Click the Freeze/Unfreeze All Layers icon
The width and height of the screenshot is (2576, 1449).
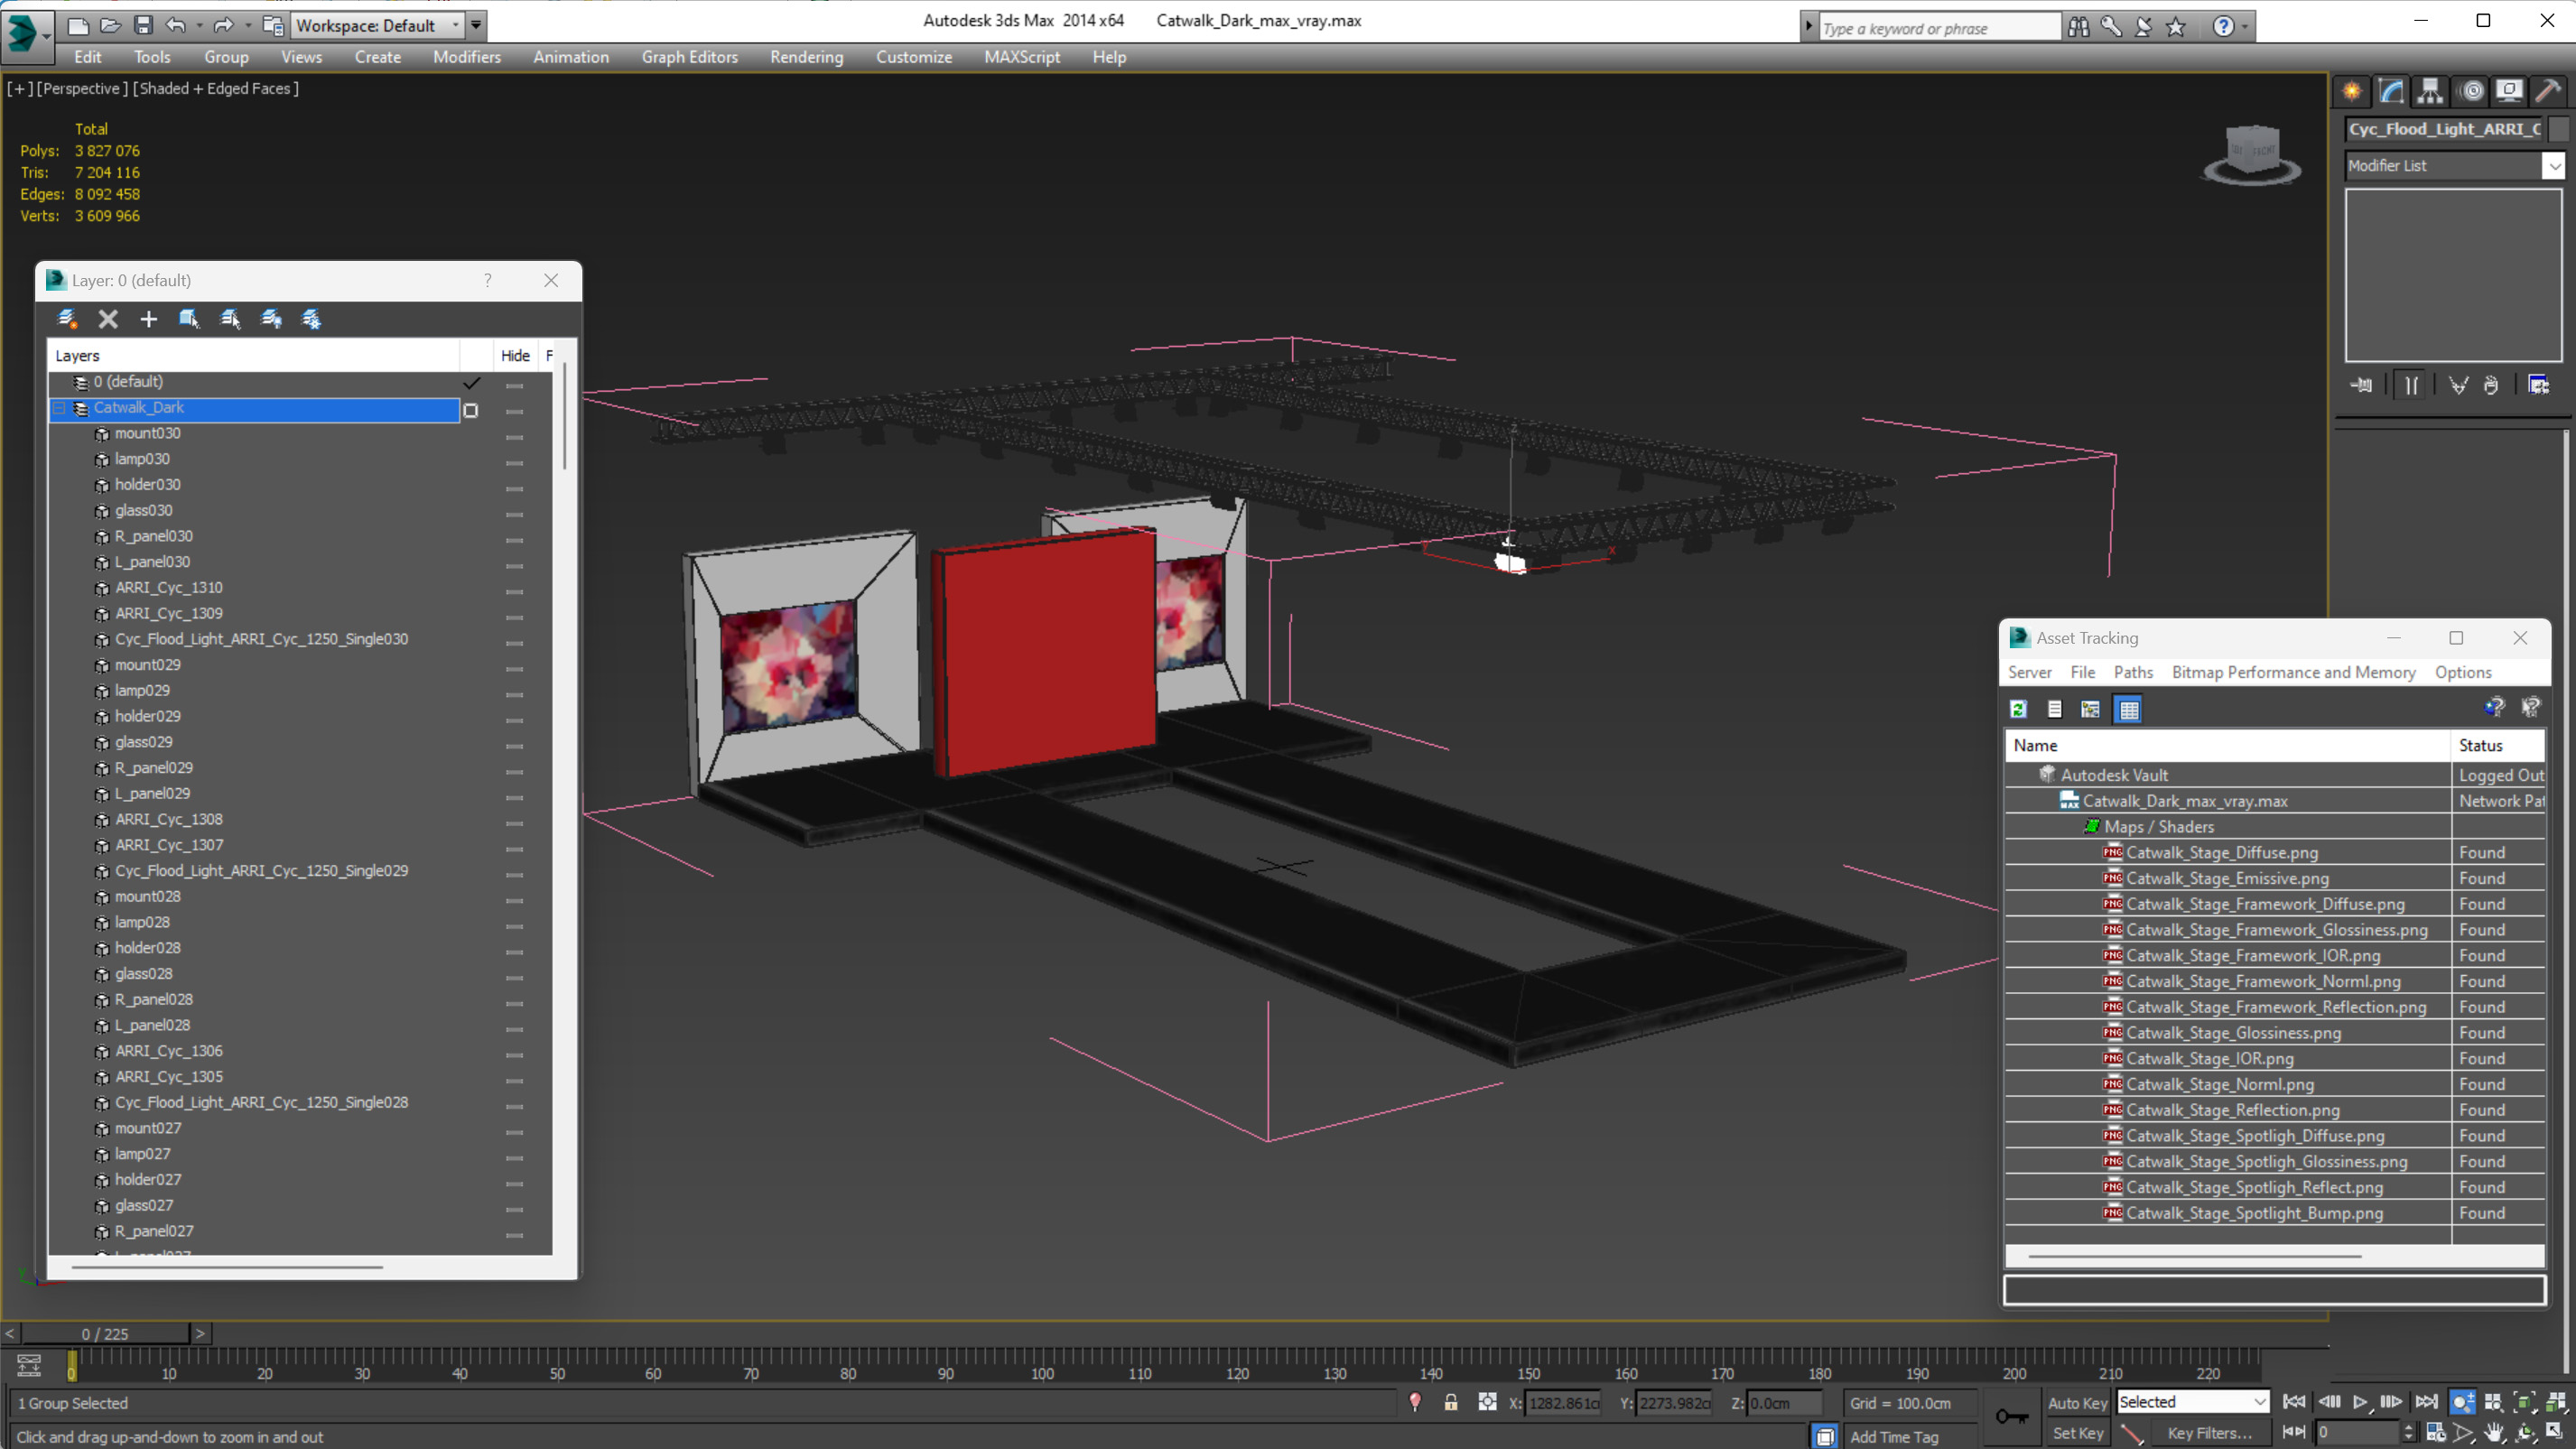pyautogui.click(x=312, y=319)
